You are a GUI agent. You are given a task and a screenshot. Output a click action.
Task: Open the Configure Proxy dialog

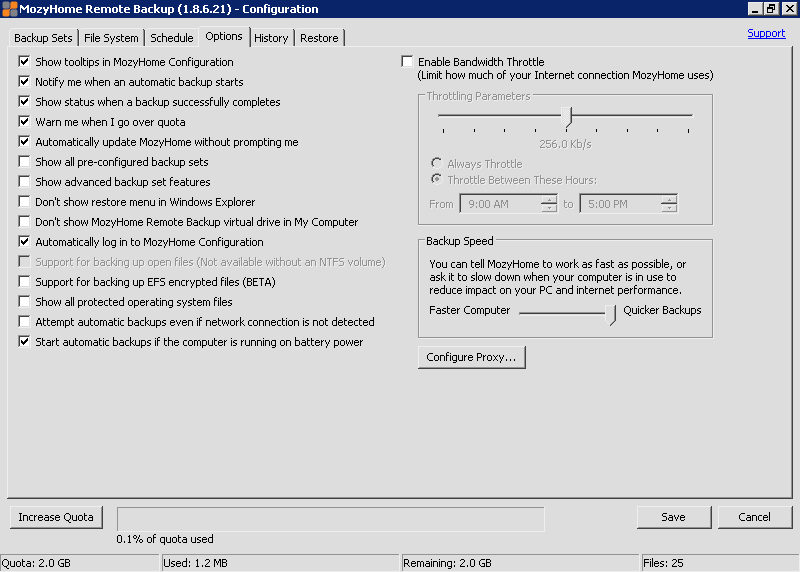point(471,357)
